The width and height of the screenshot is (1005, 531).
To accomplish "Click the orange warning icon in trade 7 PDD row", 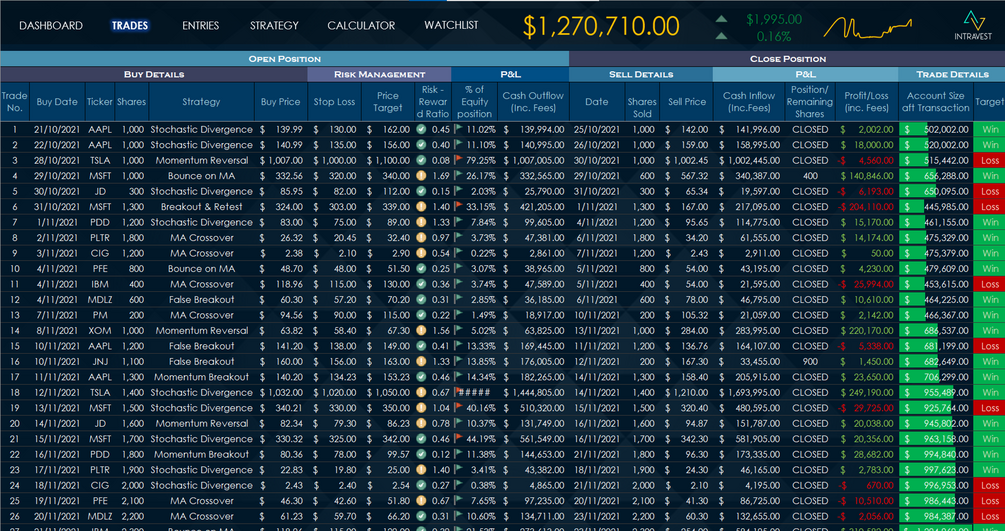I will tap(421, 223).
